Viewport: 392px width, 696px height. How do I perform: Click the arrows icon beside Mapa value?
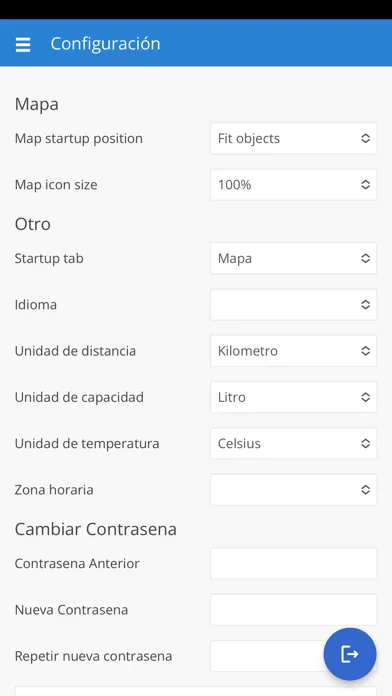coord(365,258)
